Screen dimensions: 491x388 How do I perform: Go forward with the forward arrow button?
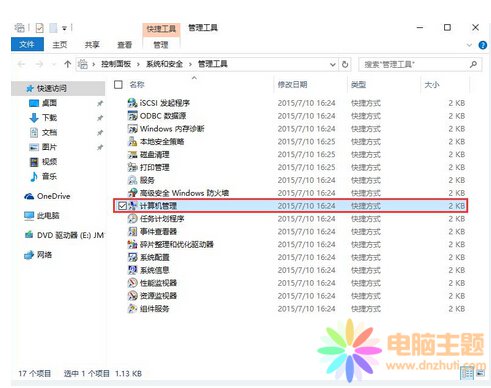(x=39, y=64)
